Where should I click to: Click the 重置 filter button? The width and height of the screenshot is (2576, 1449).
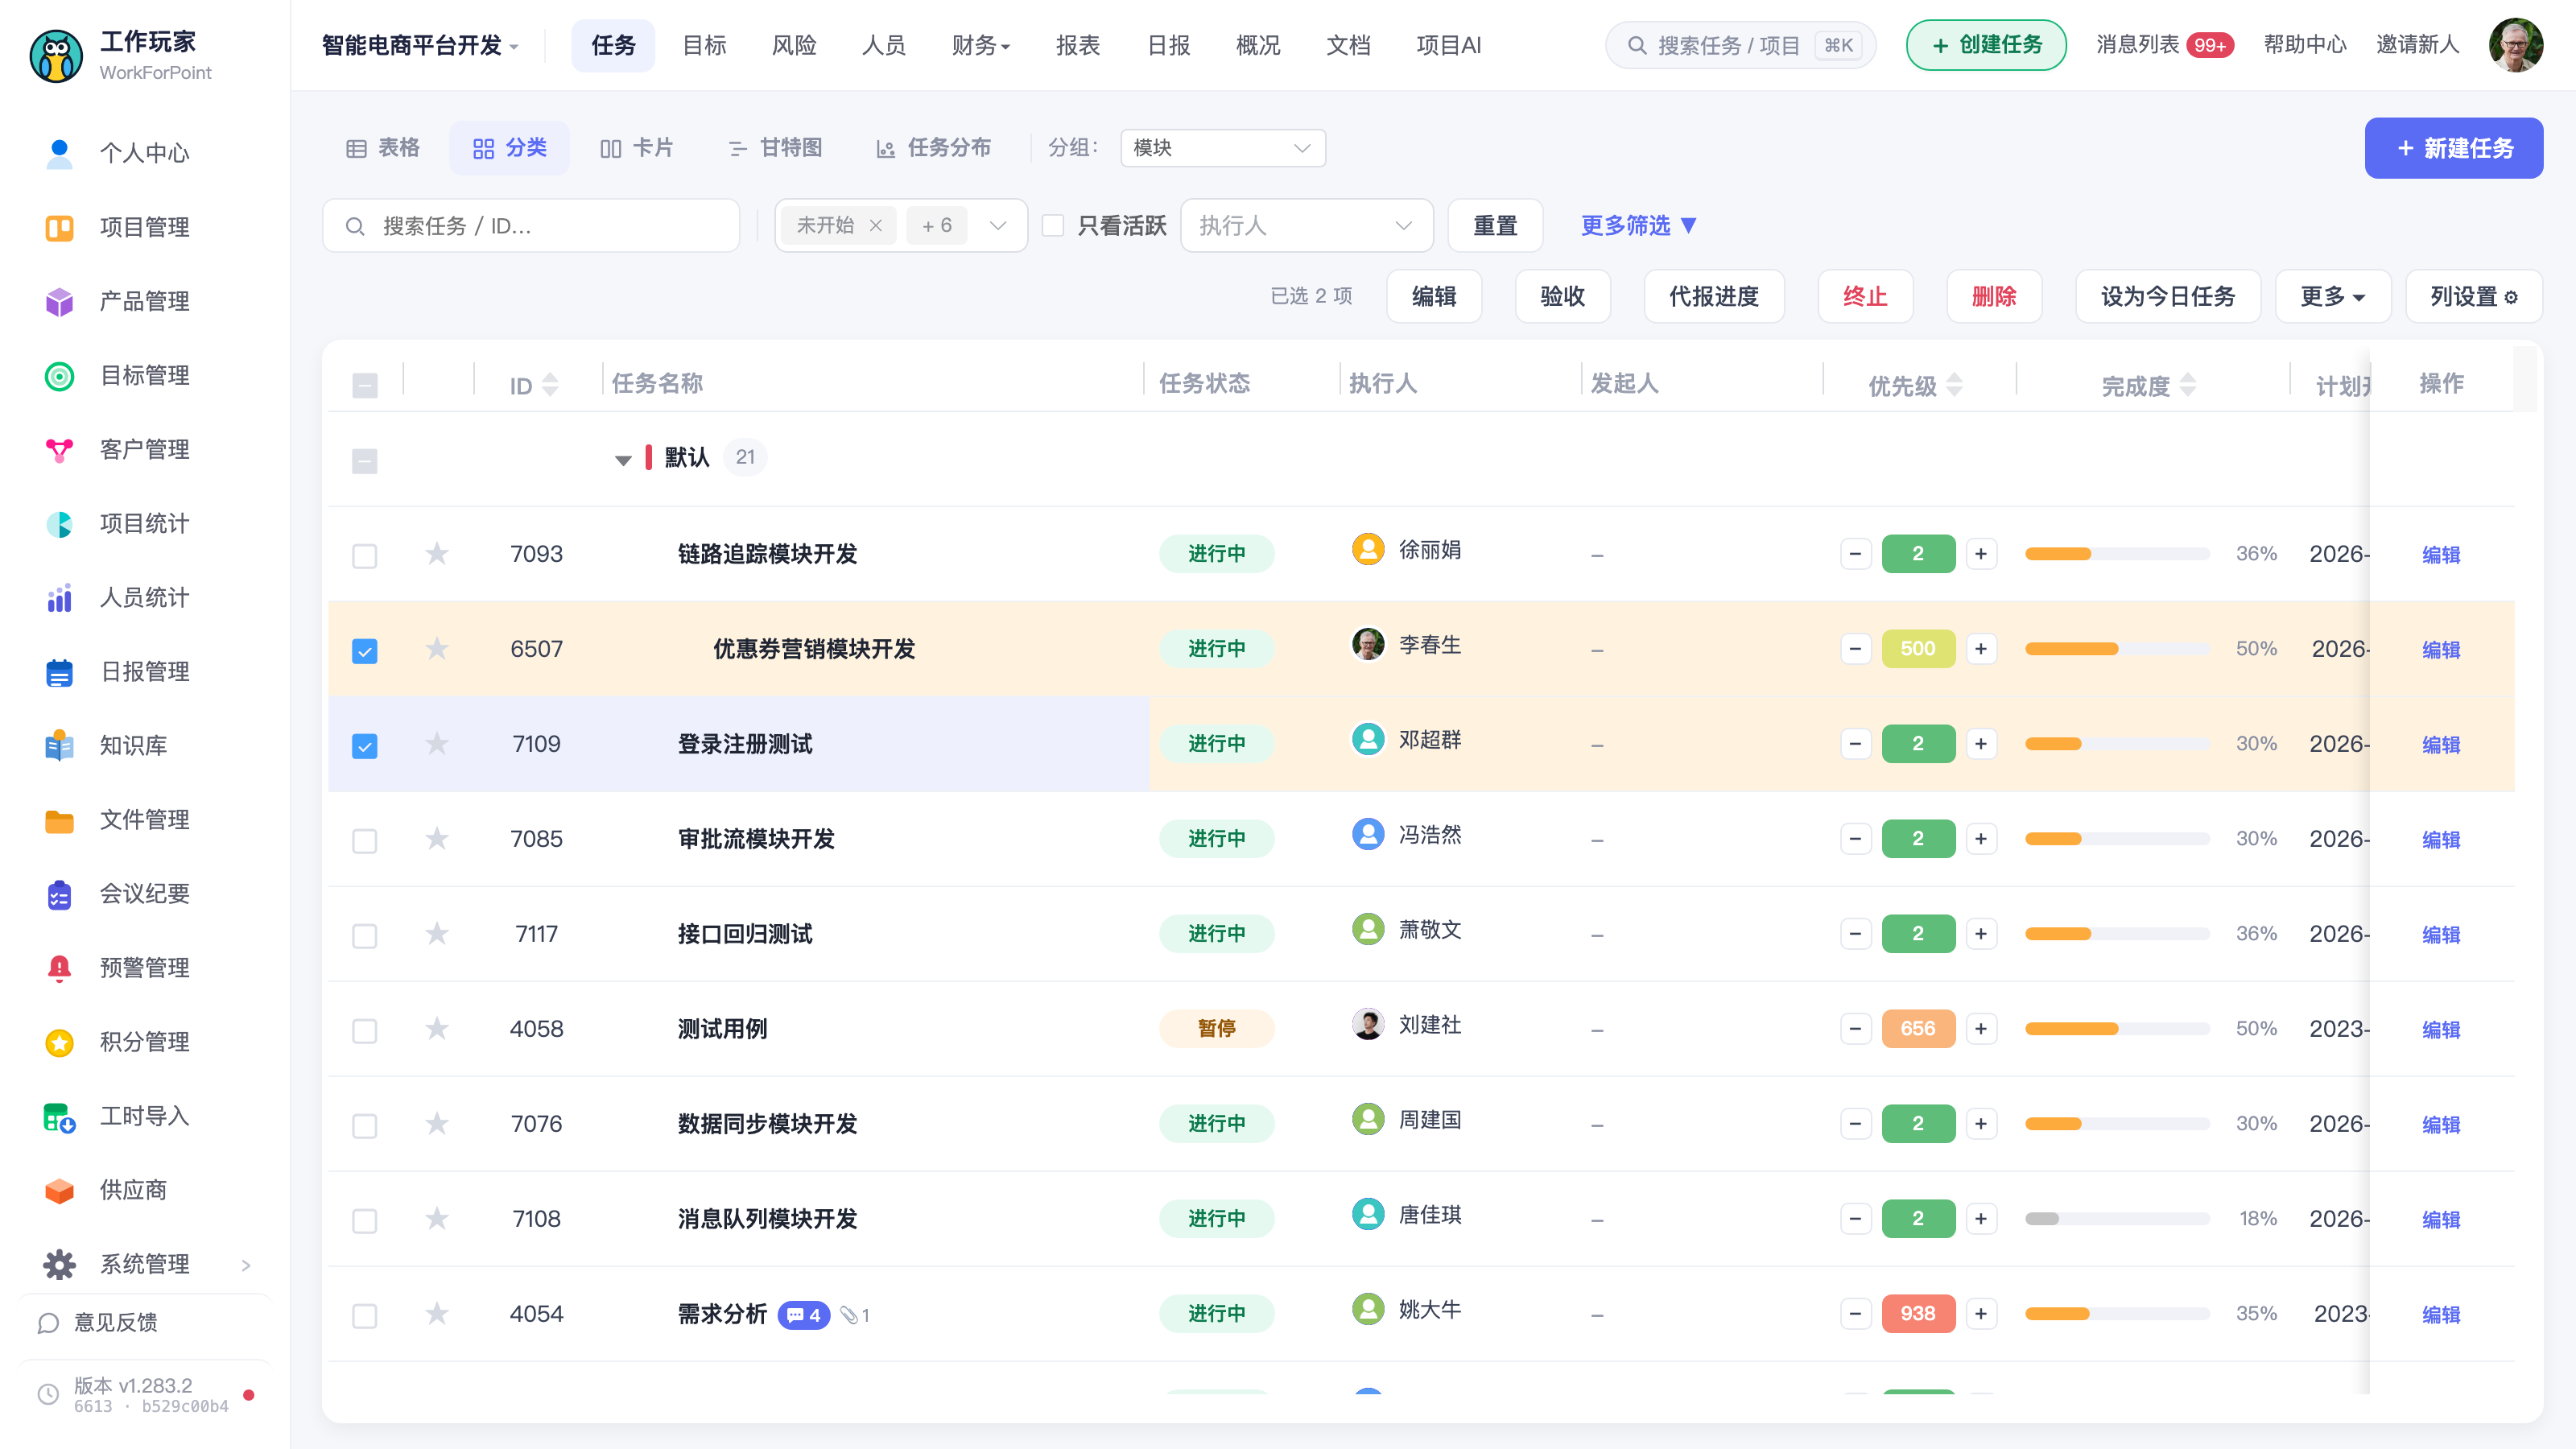tap(1495, 225)
